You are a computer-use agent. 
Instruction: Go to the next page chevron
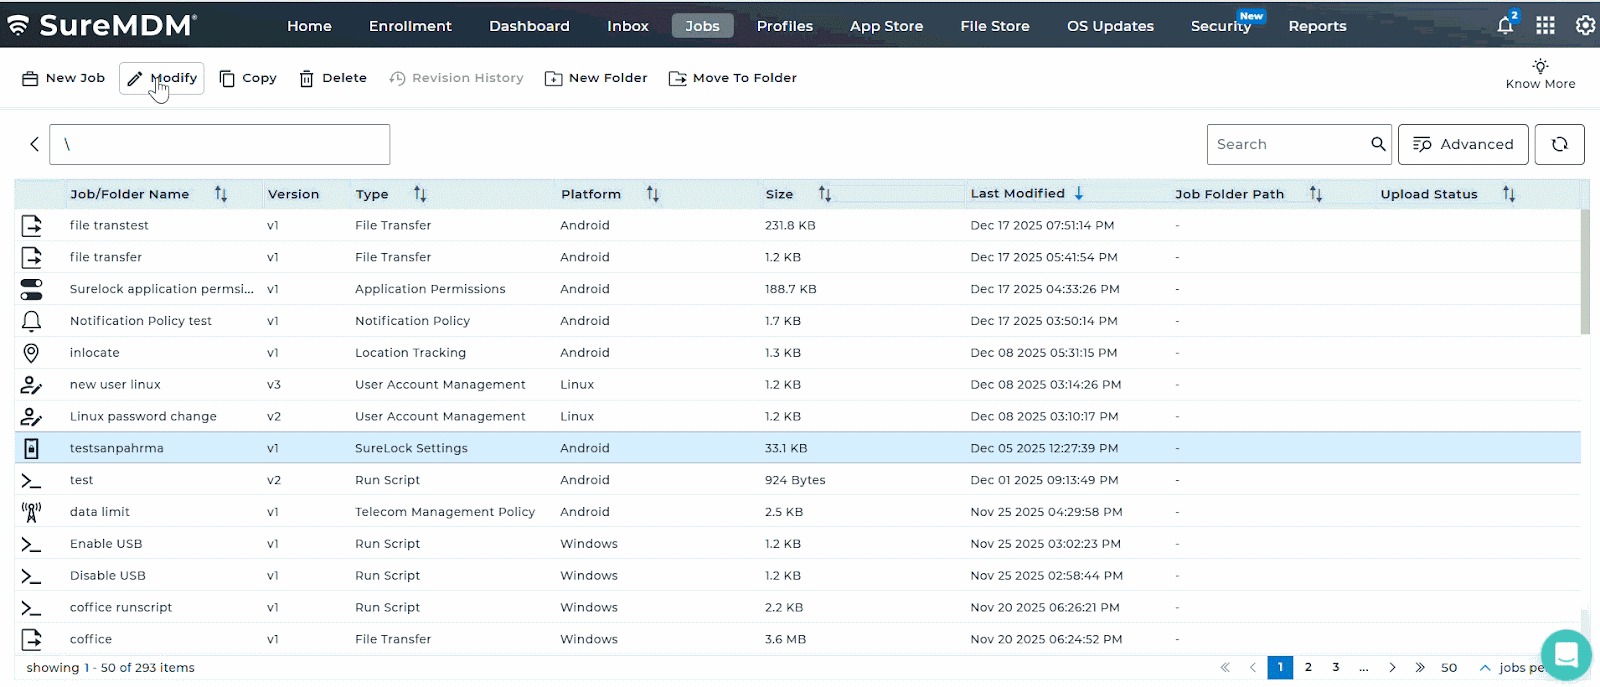coord(1392,667)
